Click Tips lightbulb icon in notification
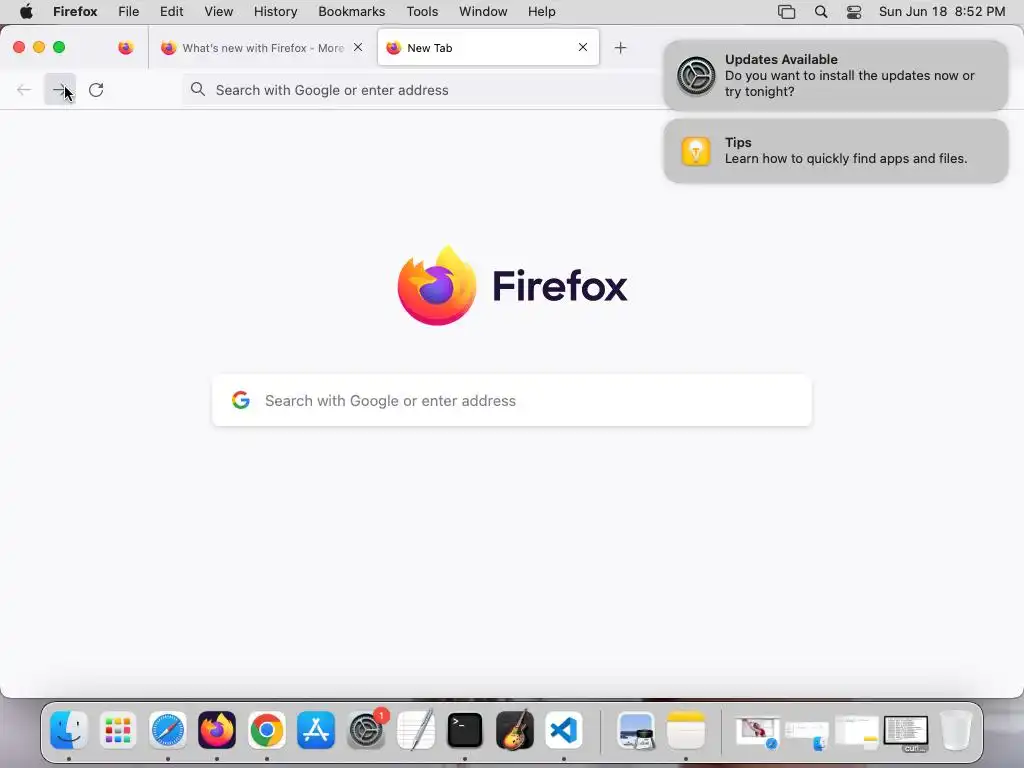Screen dimensions: 1024x768 tap(696, 151)
